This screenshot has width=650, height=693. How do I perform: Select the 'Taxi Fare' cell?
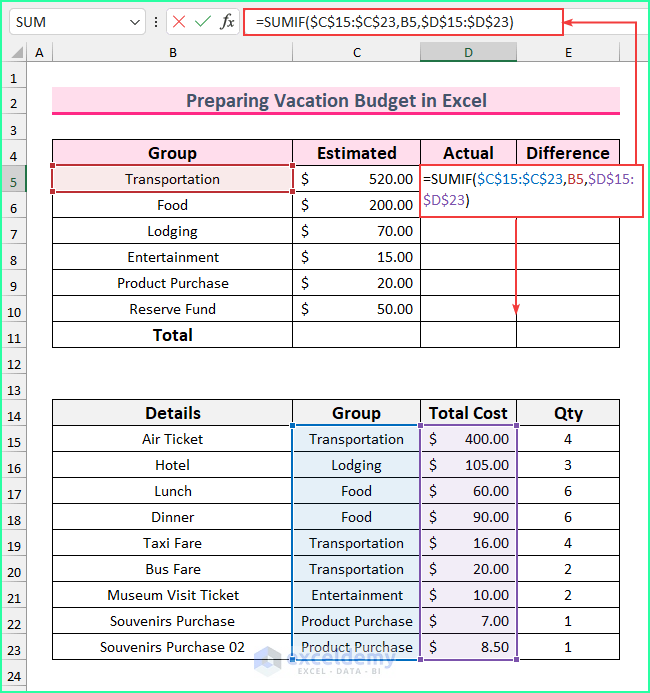coord(172,543)
